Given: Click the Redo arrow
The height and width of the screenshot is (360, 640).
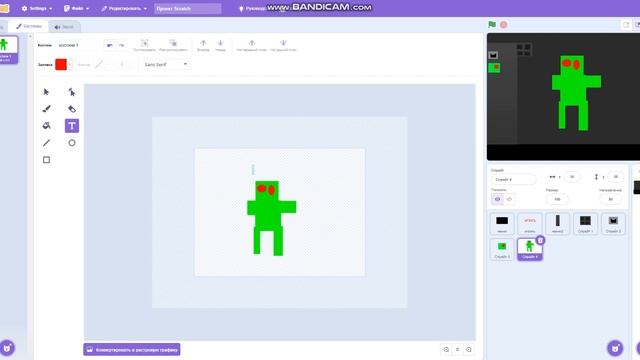Looking at the screenshot, I should click(x=121, y=45).
